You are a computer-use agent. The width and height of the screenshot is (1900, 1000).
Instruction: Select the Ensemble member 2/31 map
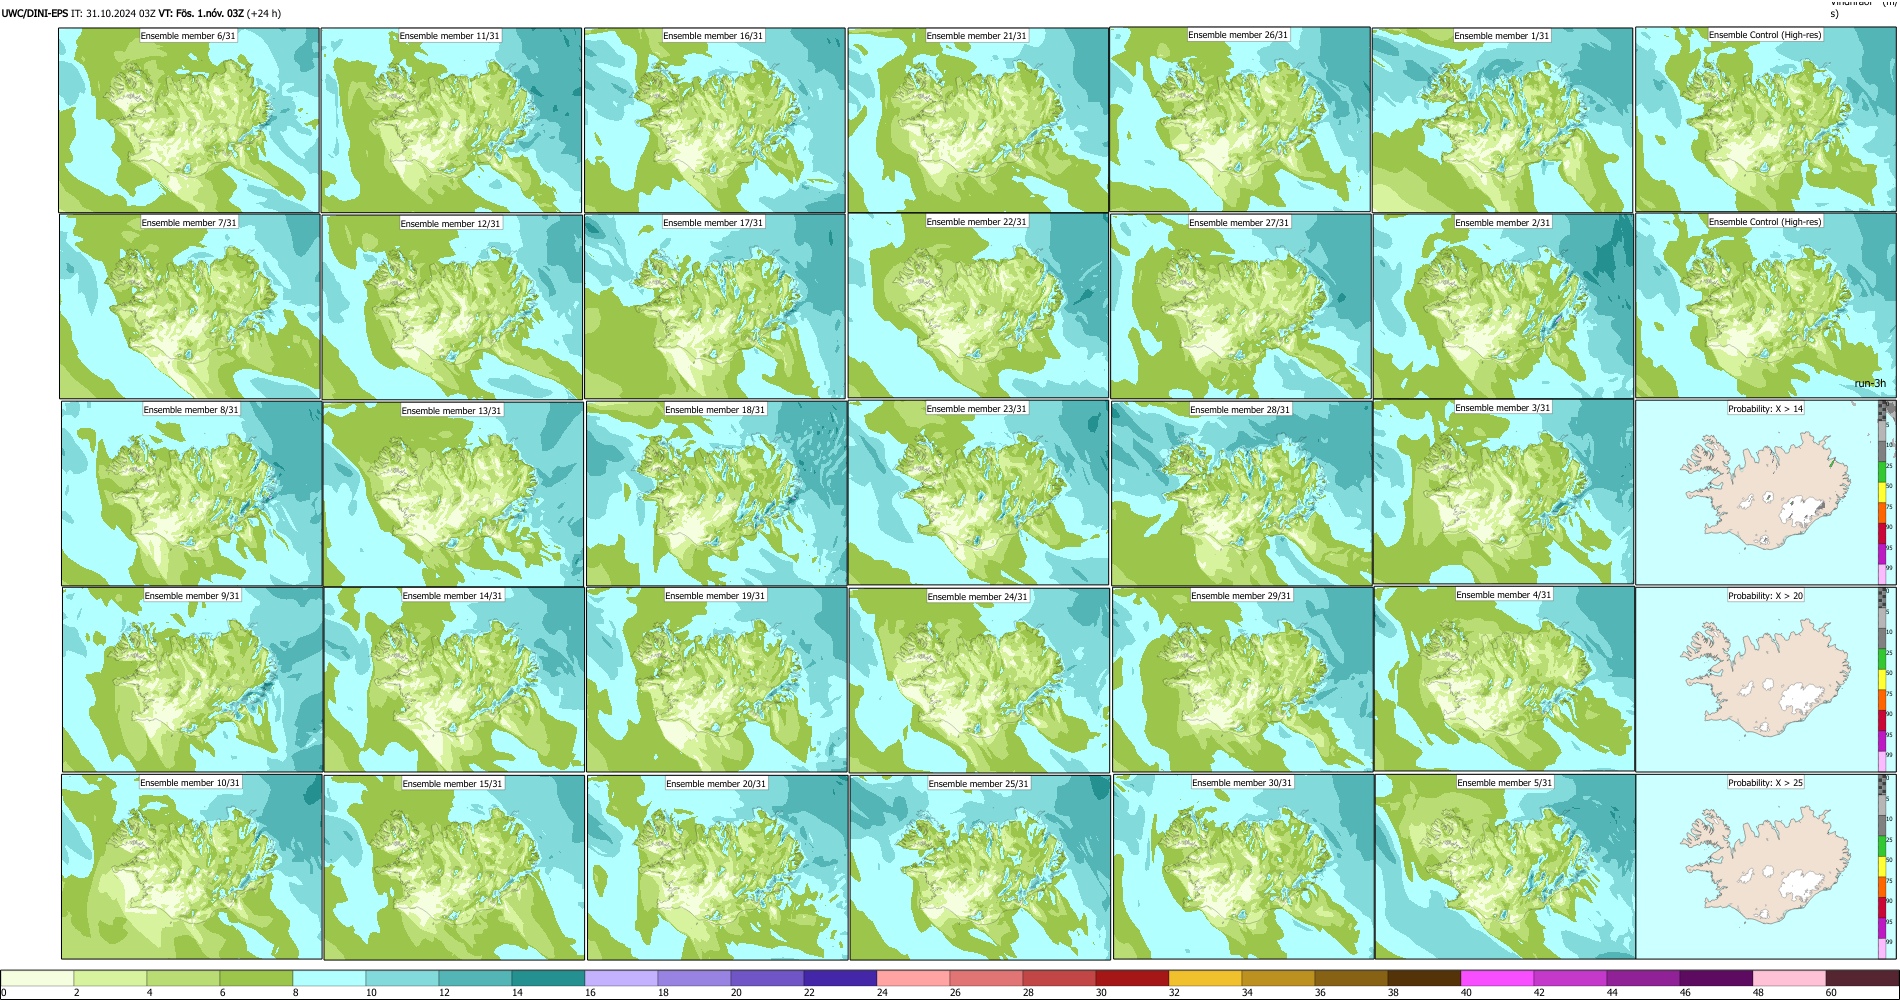[1504, 307]
